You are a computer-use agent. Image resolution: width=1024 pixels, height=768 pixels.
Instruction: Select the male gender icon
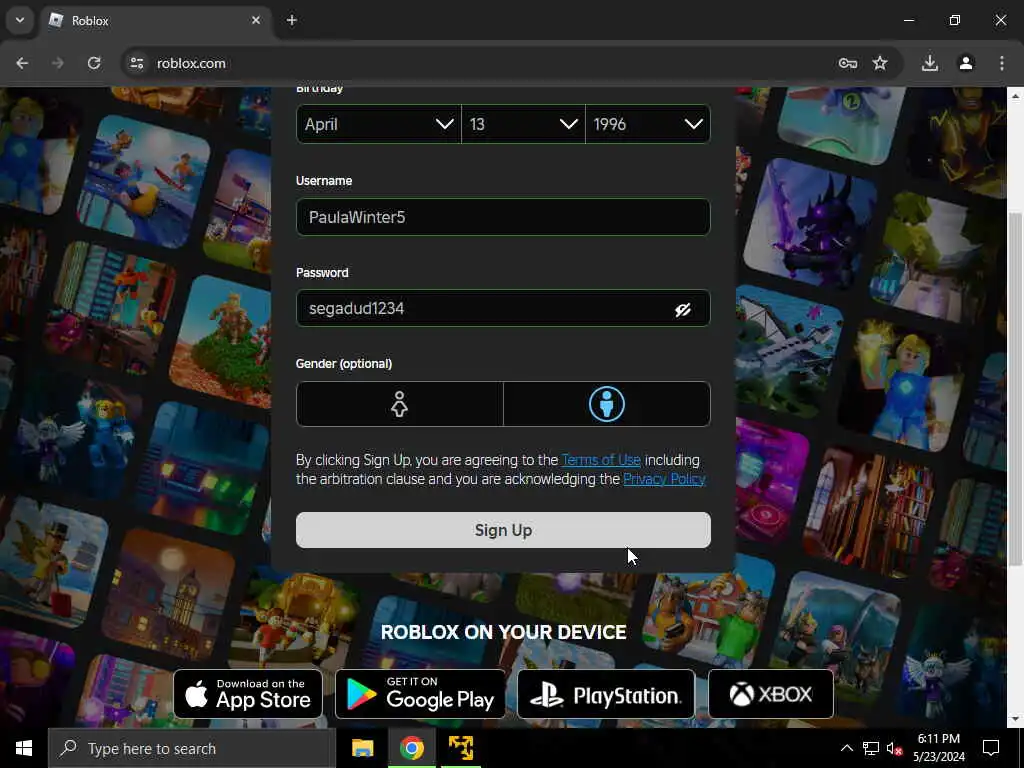pyautogui.click(x=607, y=404)
